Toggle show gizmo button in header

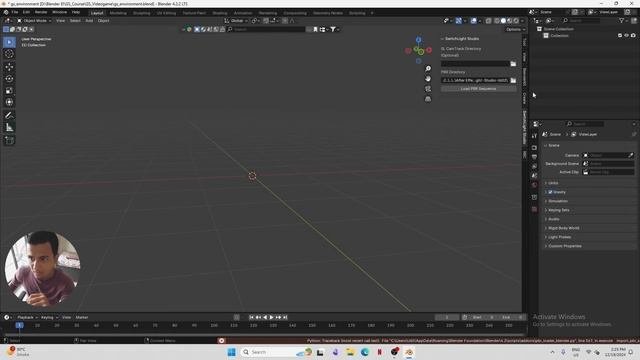pyautogui.click(x=458, y=20)
